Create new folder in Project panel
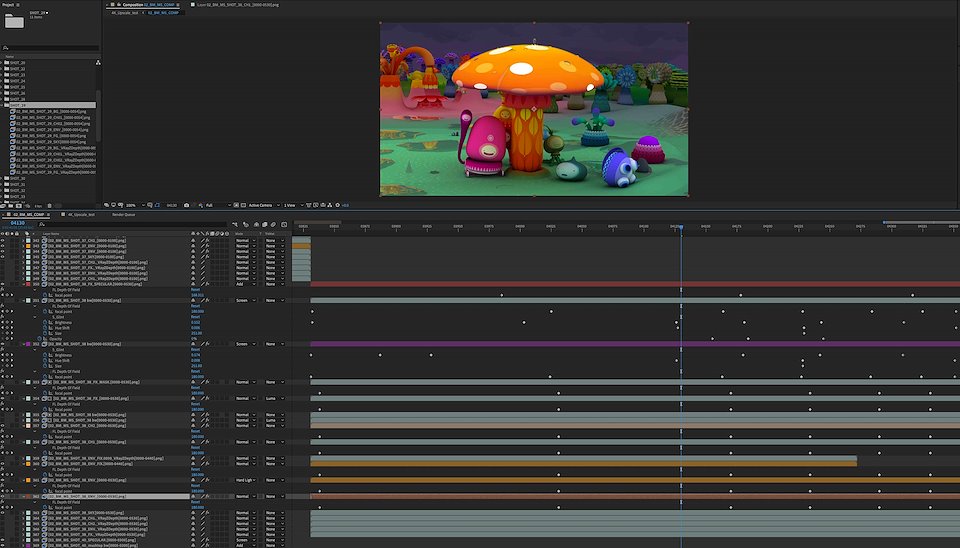 (x=10, y=206)
